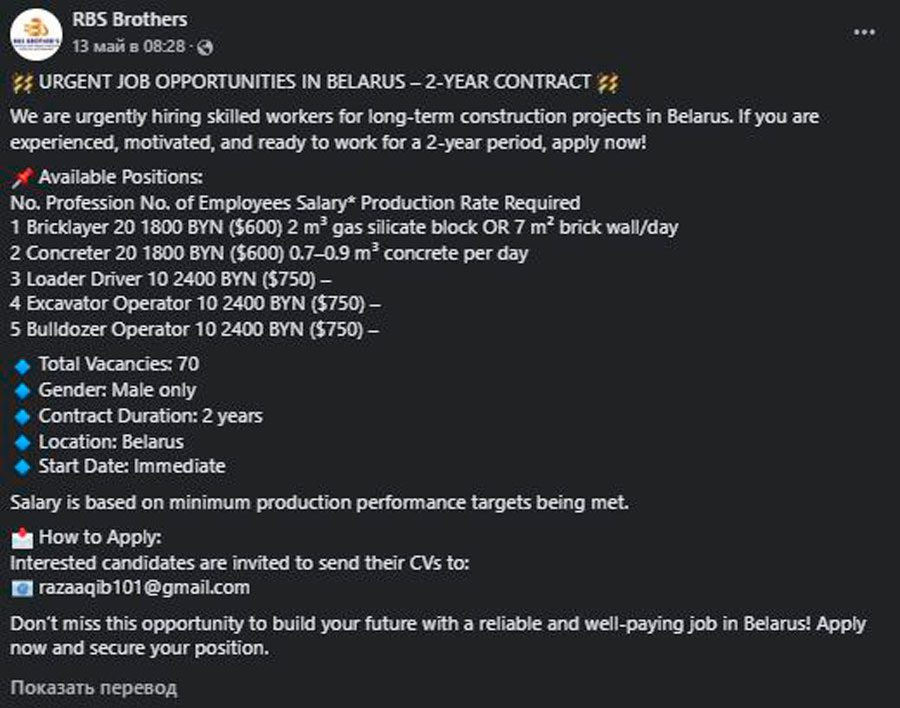Click the warning stripes emoji after CONTRACT

(608, 83)
